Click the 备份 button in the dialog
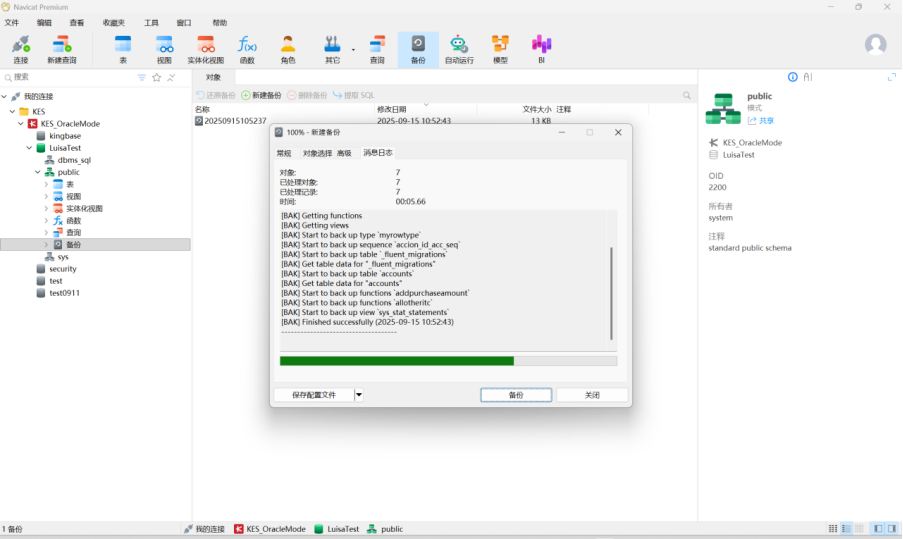 tap(515, 395)
